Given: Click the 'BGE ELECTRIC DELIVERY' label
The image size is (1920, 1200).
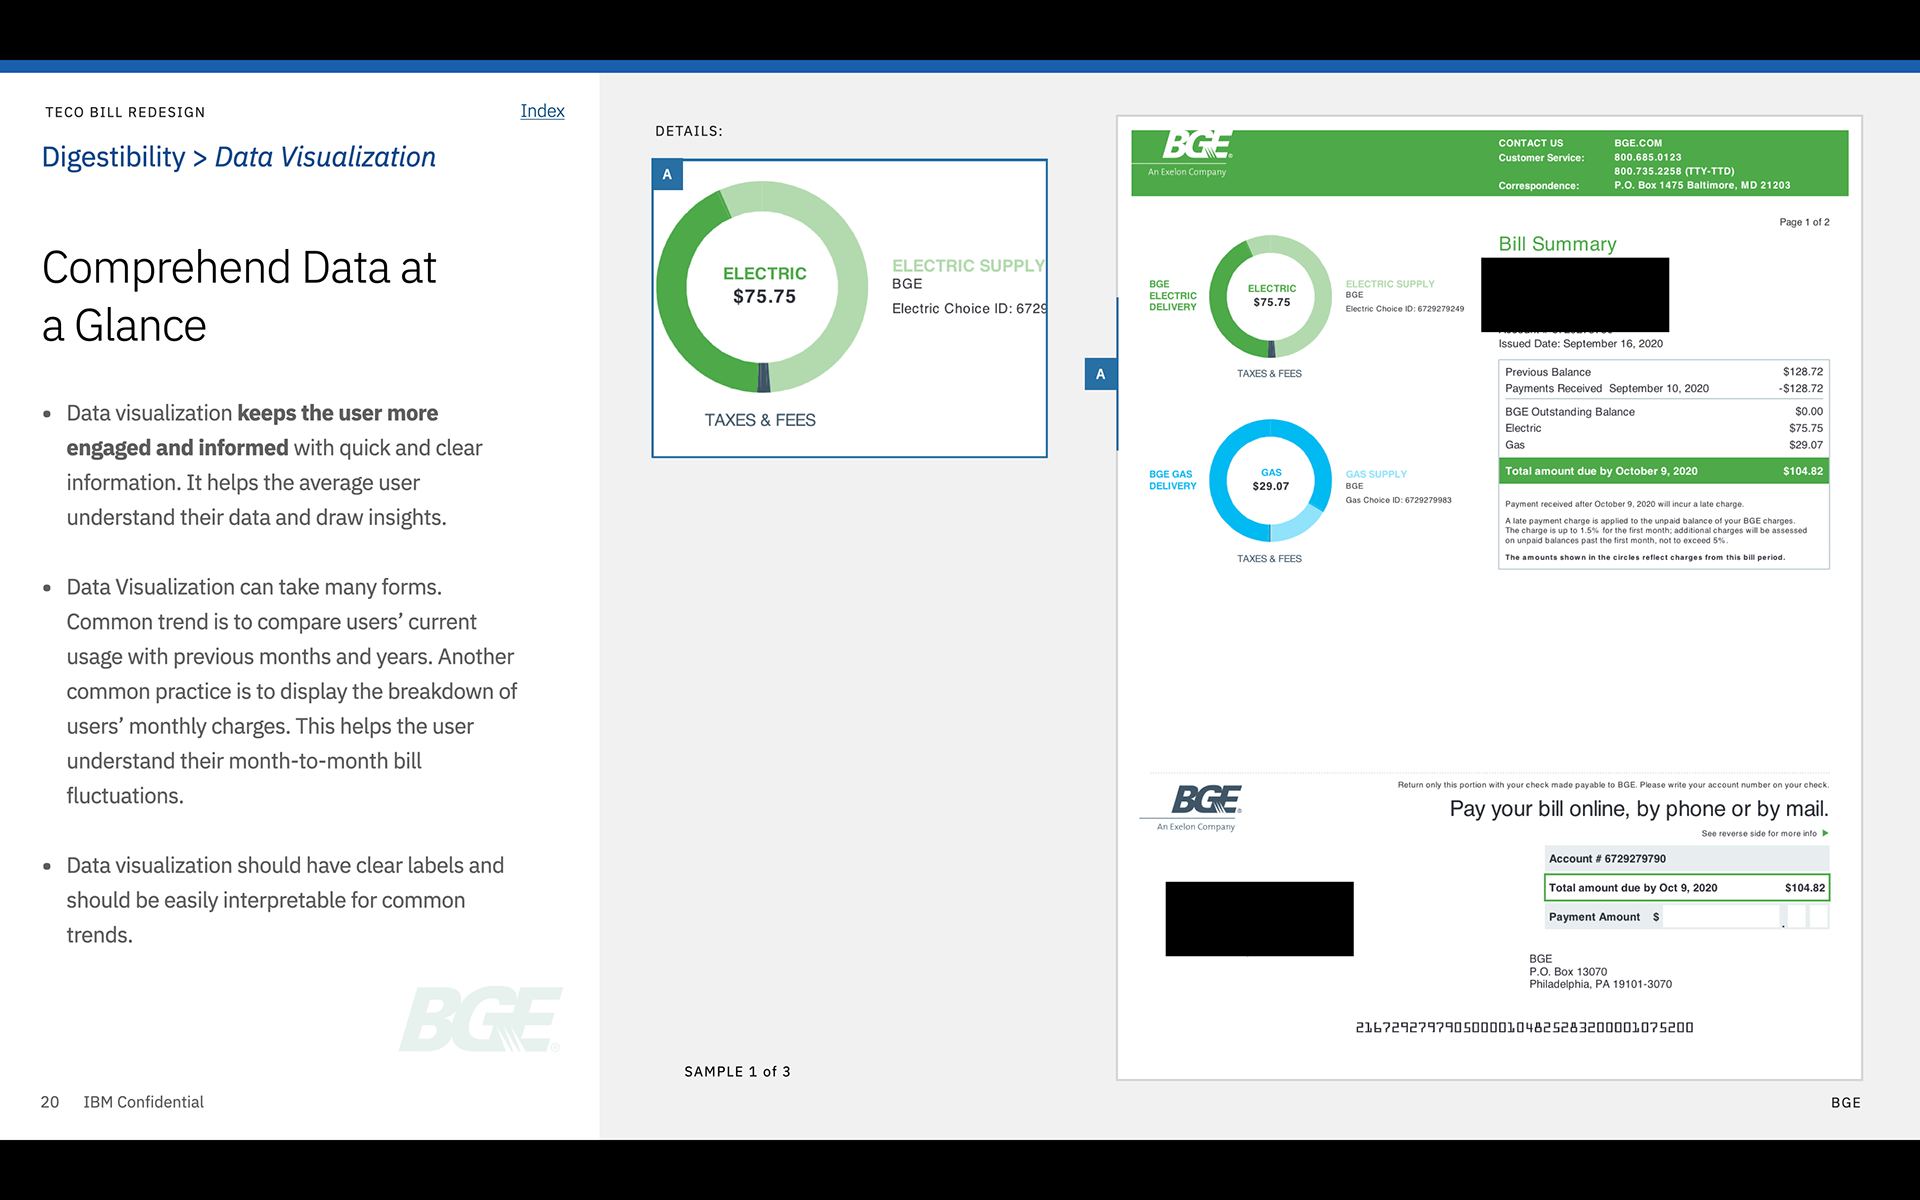Looking at the screenshot, I should pyautogui.click(x=1172, y=296).
